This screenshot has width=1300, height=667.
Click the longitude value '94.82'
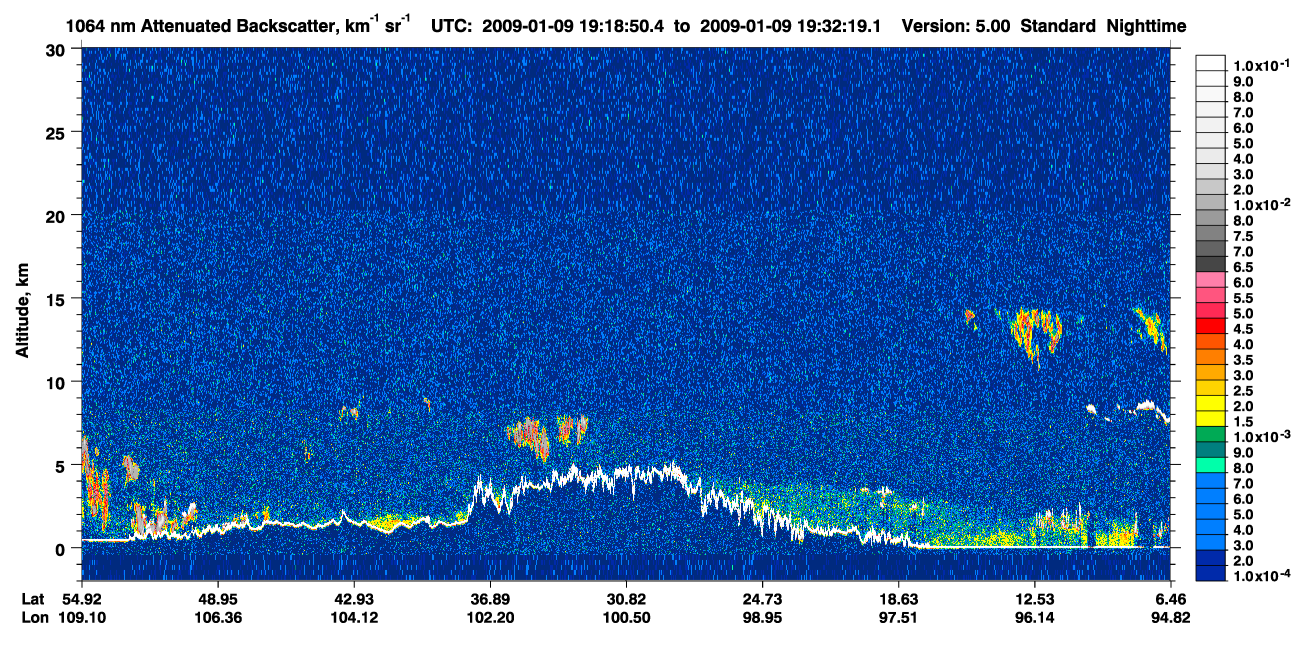[x=1170, y=617]
